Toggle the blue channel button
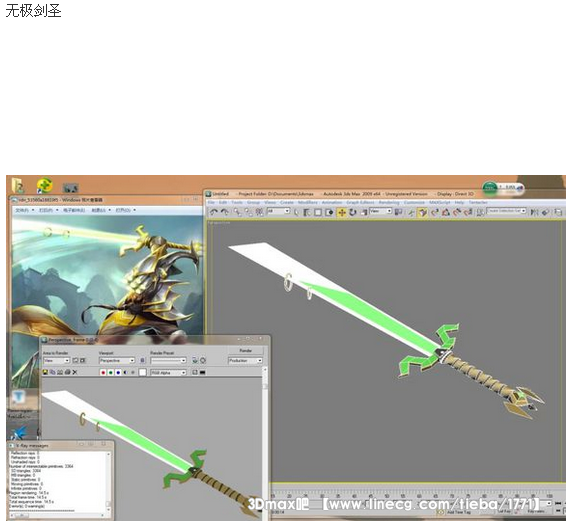The height and width of the screenshot is (521, 569). [x=118, y=373]
